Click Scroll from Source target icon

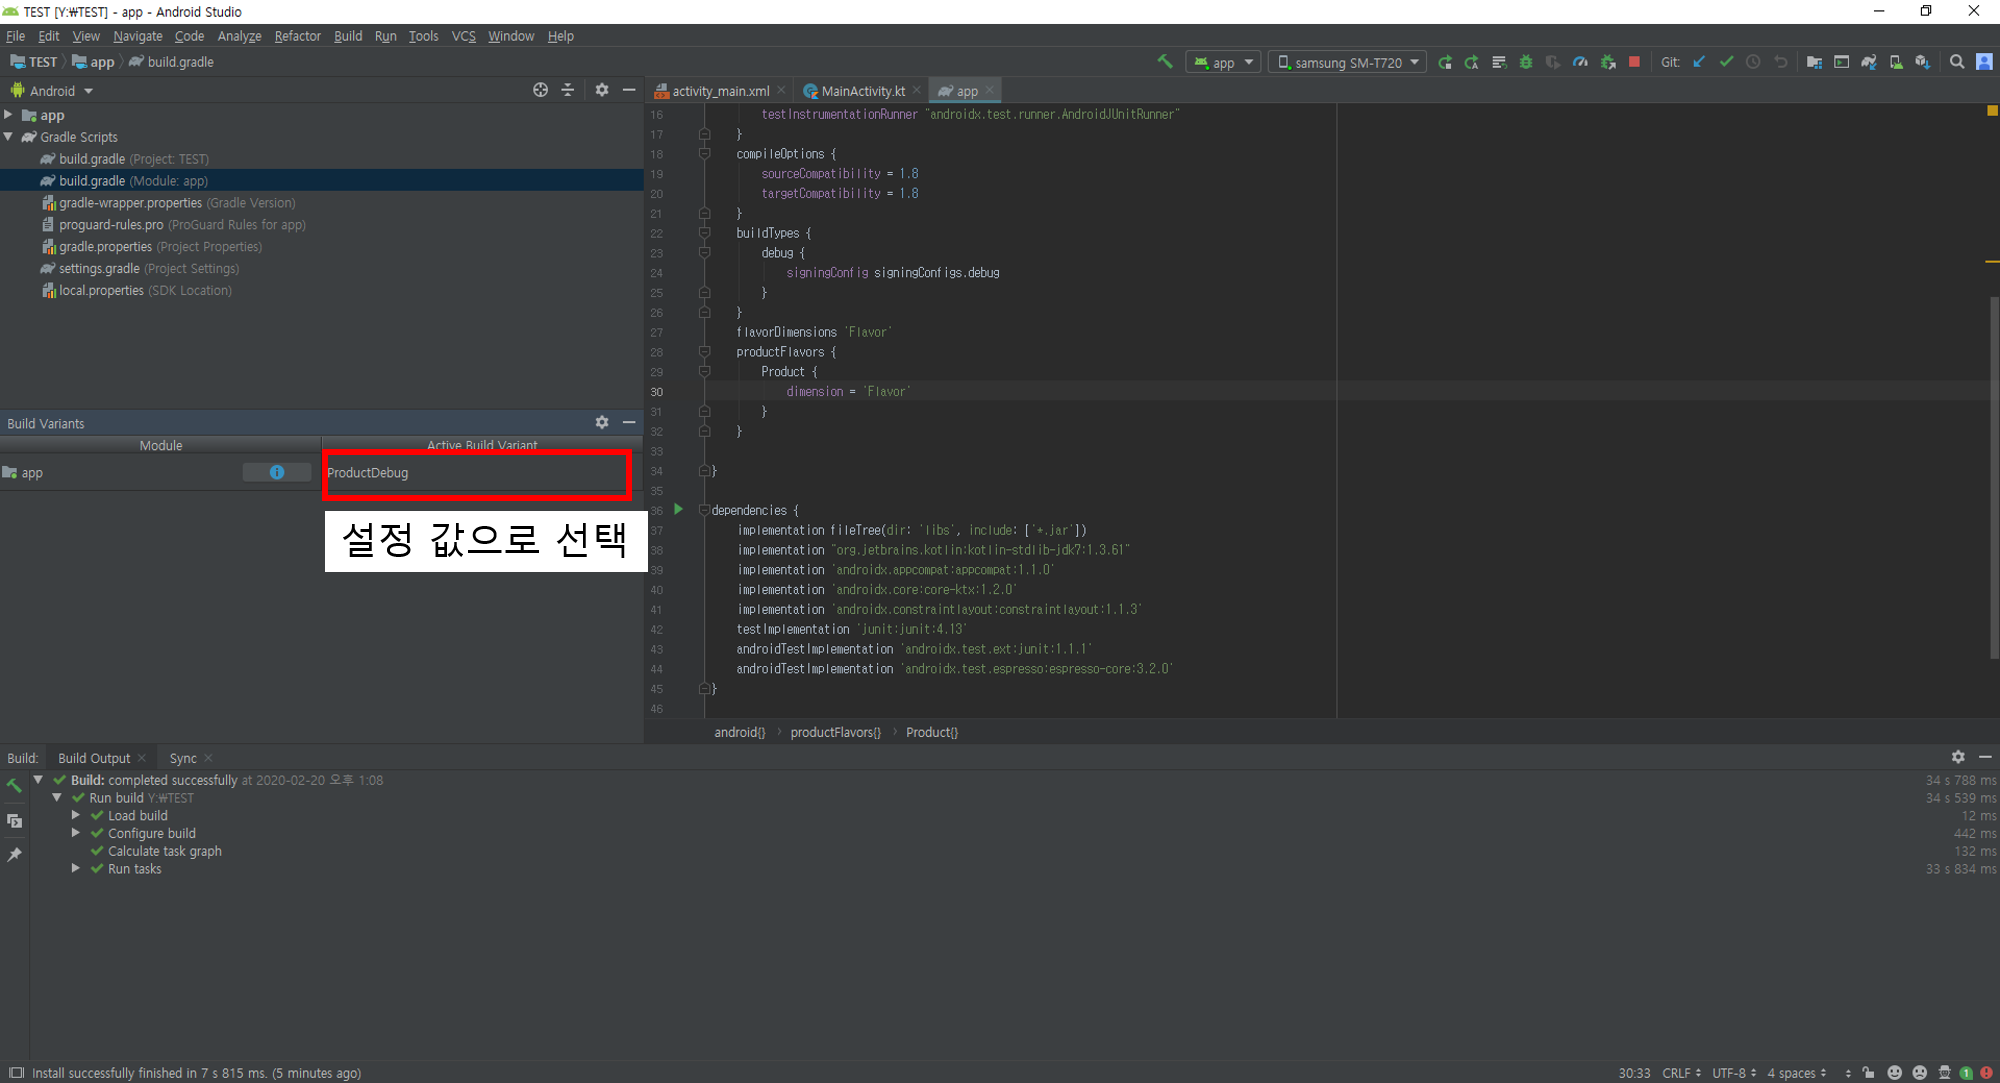point(540,90)
